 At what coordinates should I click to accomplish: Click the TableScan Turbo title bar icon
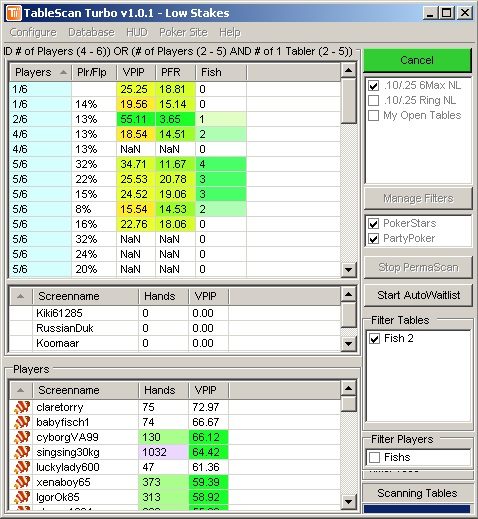click(x=14, y=13)
